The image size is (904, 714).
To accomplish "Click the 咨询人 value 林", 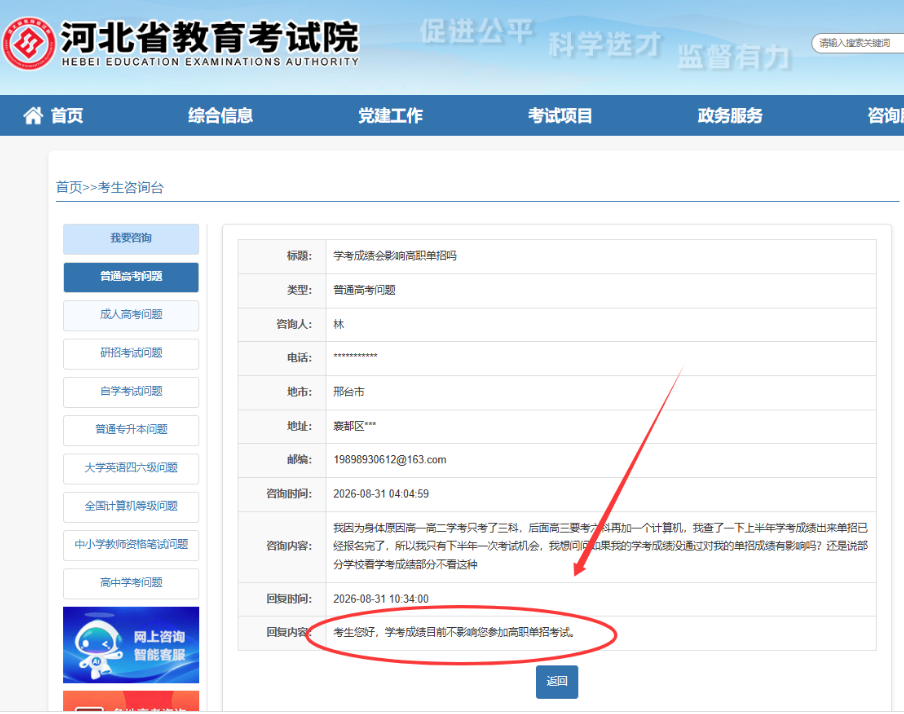I will pos(338,324).
